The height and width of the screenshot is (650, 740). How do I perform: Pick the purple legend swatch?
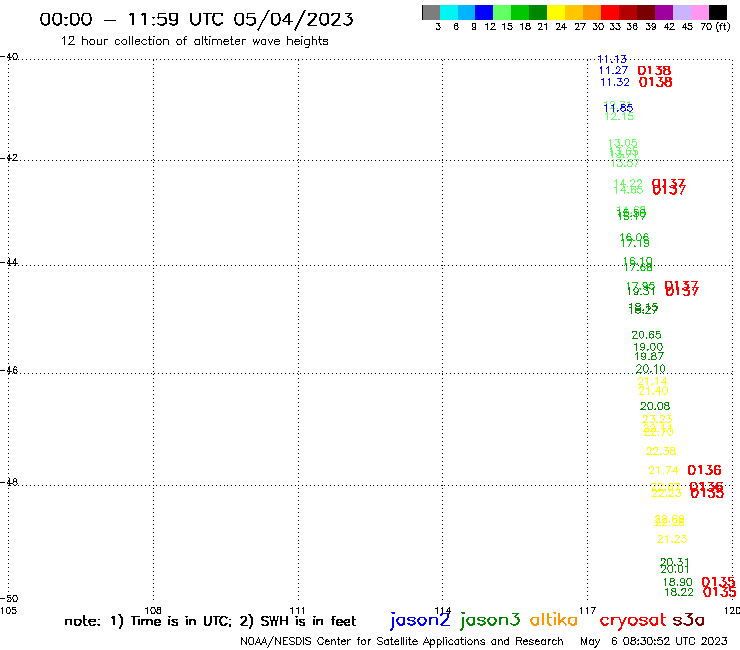[664, 12]
